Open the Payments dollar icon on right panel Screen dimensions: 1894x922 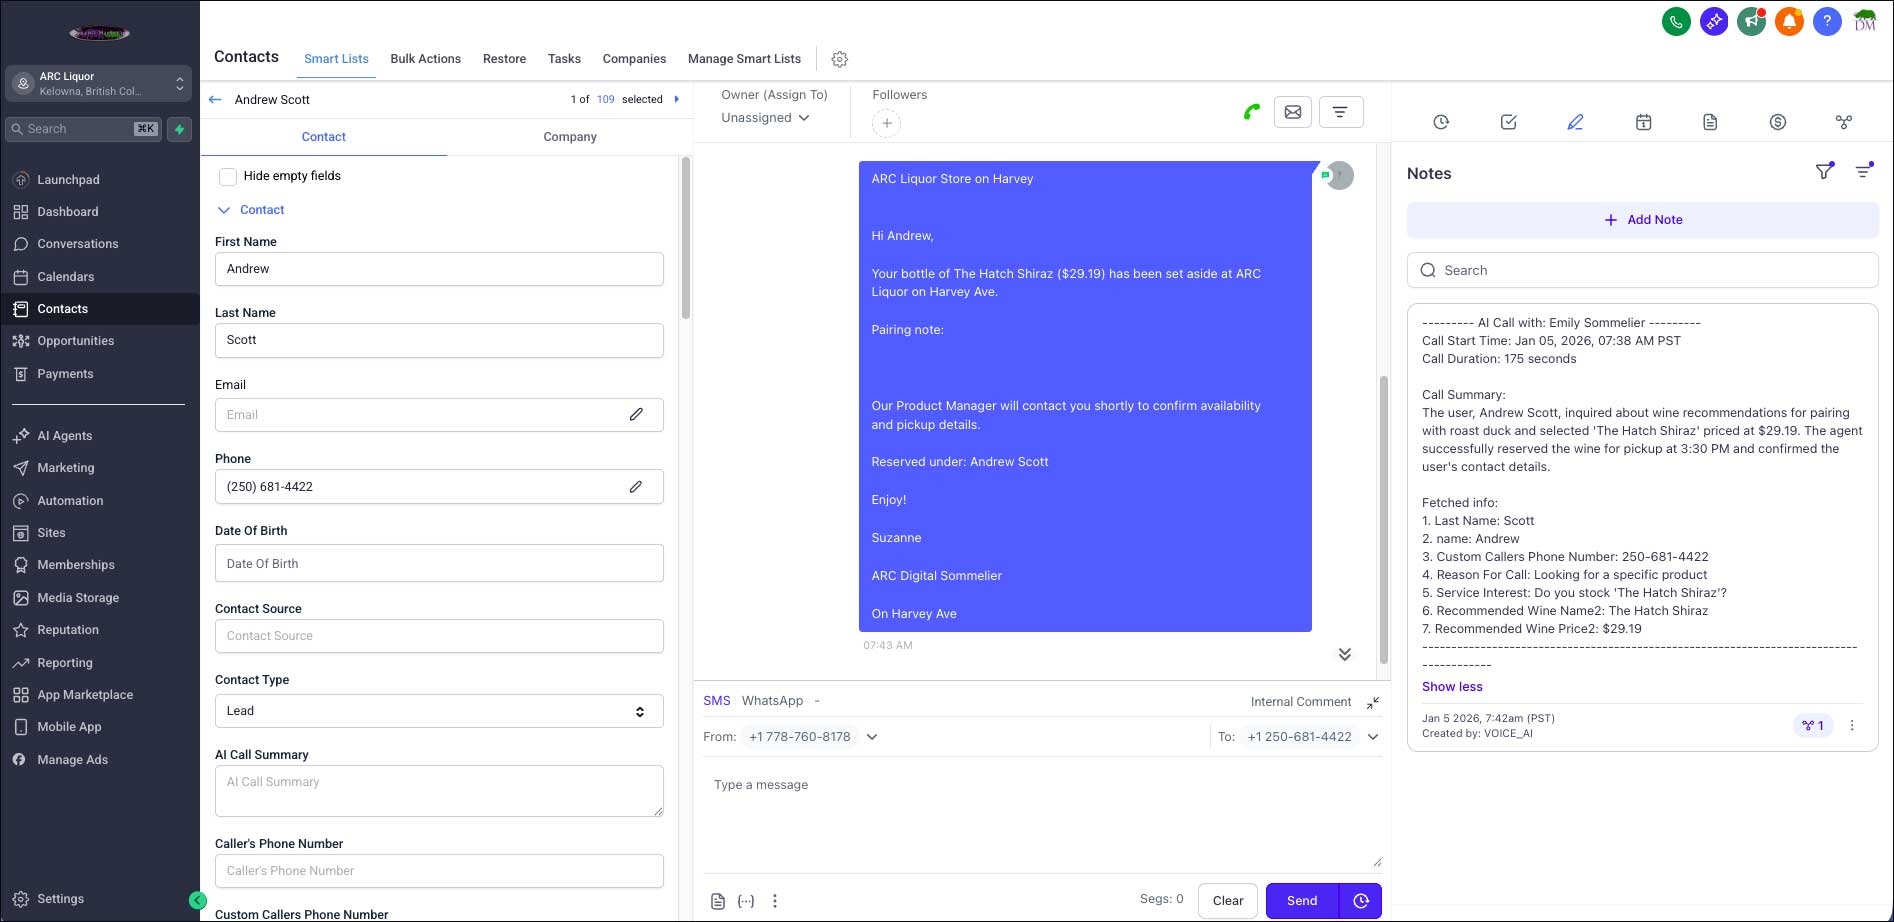click(1778, 121)
